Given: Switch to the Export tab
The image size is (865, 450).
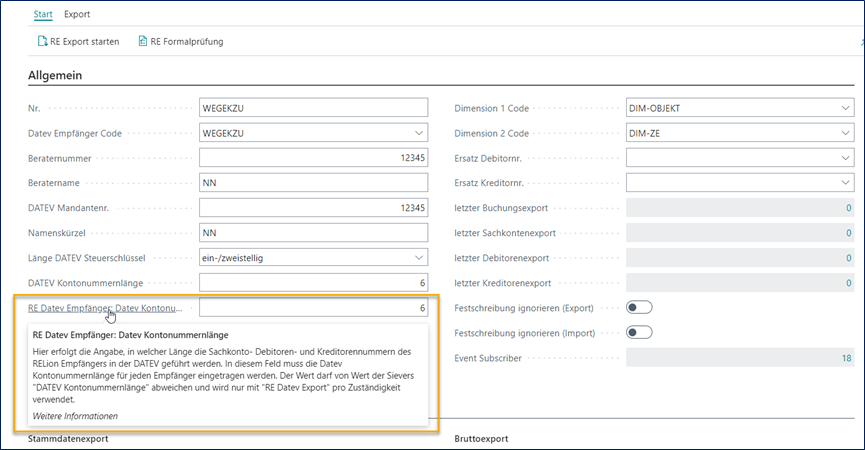Looking at the screenshot, I should [77, 14].
